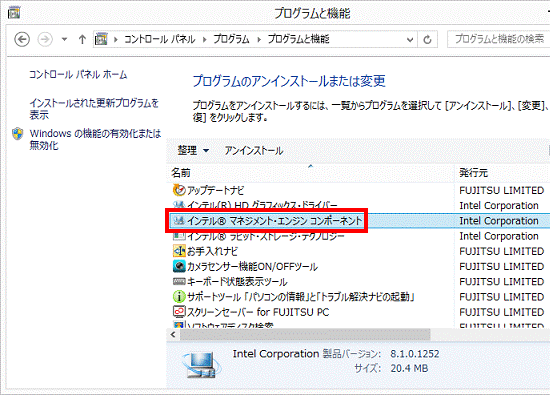This screenshot has width=550, height=395.
Task: Open コントロール パネル ホーム link
Action: 78,74
